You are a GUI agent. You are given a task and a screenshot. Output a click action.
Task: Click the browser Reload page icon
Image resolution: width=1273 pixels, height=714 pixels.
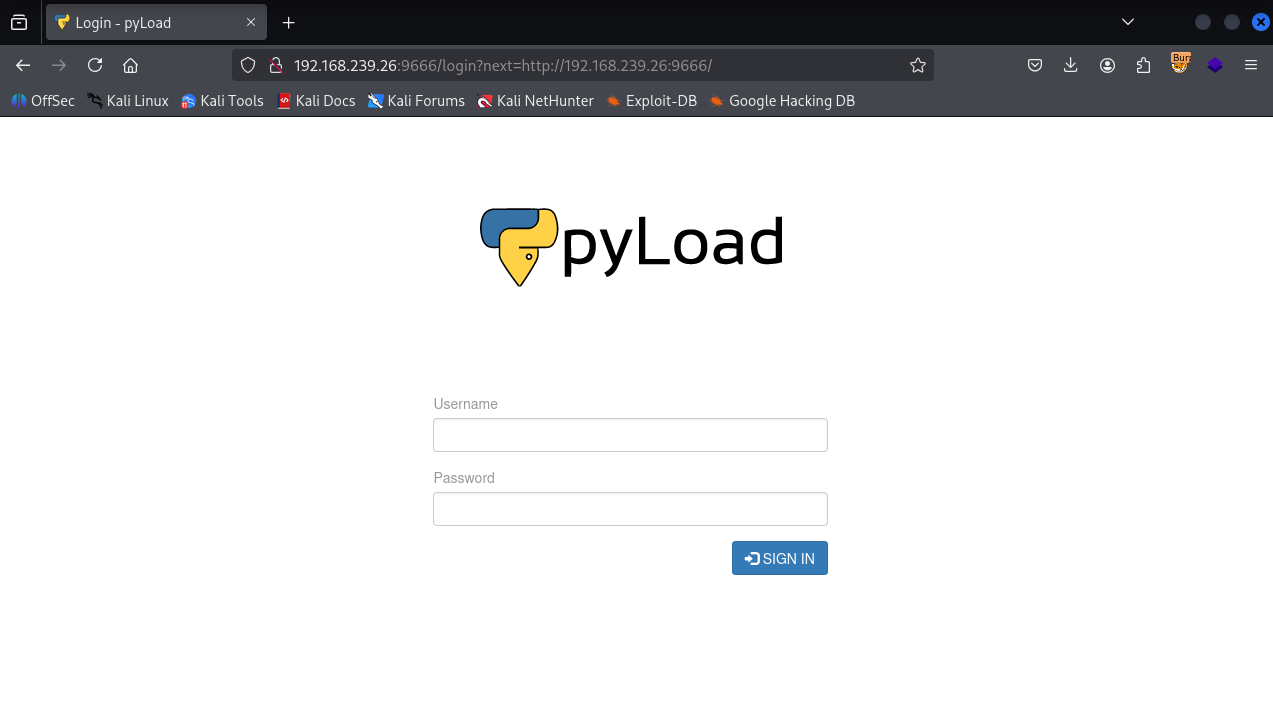tap(95, 65)
